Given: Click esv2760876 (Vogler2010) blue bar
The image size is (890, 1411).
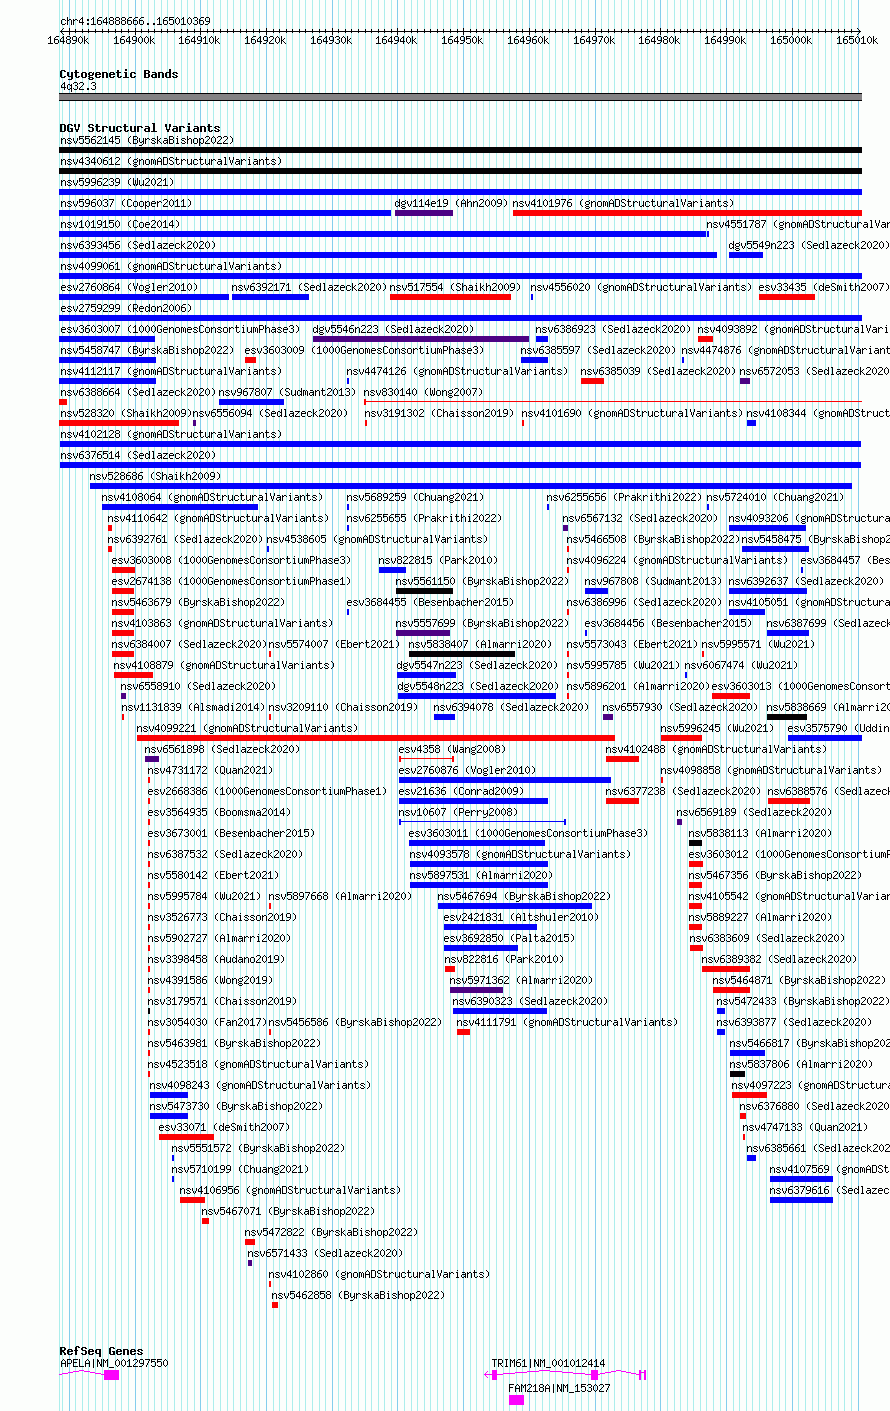Looking at the screenshot, I should (505, 780).
